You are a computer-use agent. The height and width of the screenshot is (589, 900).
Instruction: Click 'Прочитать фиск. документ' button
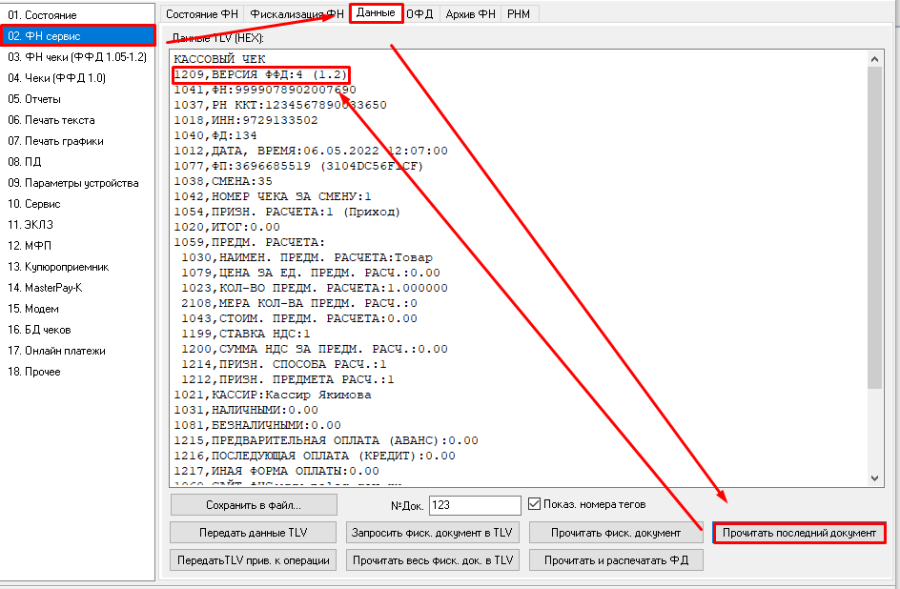(615, 533)
